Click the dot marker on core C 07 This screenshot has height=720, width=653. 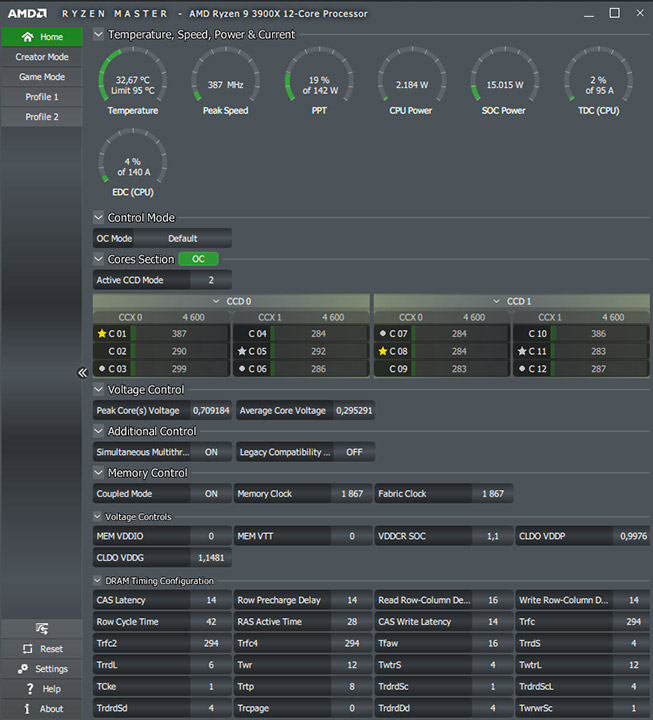383,333
